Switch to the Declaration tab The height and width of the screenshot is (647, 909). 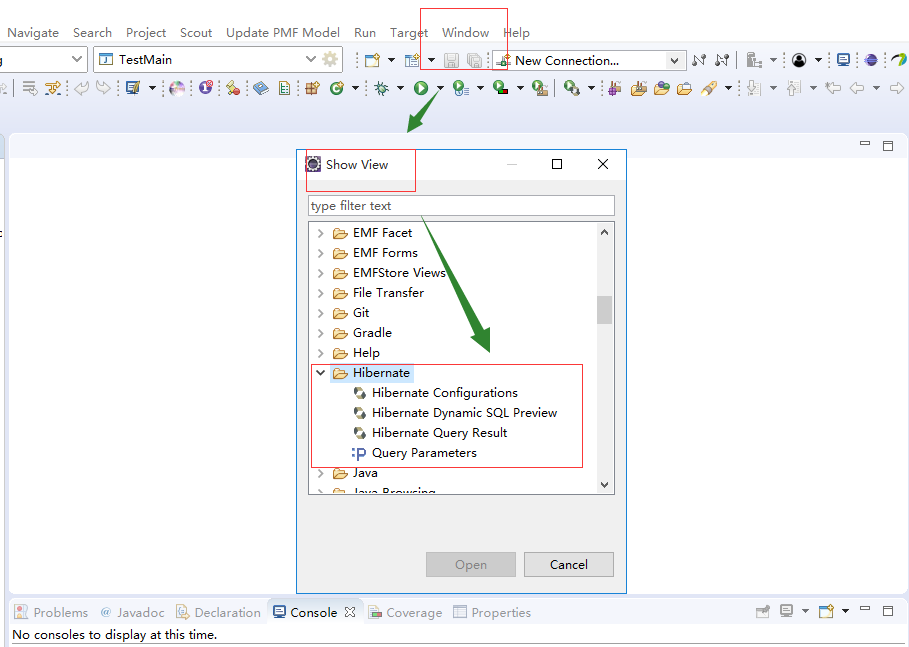coord(219,612)
